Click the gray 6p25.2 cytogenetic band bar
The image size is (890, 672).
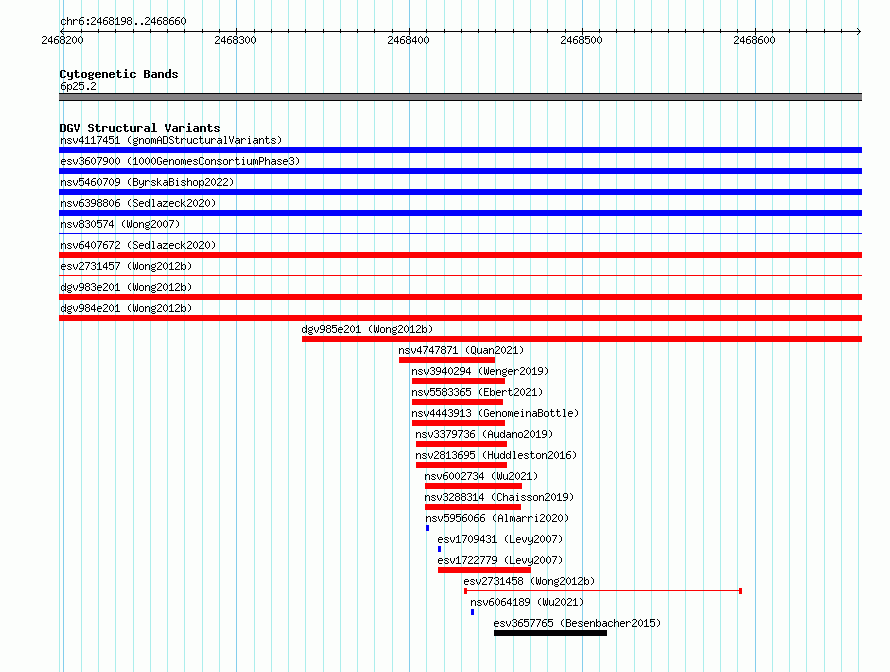pyautogui.click(x=460, y=97)
